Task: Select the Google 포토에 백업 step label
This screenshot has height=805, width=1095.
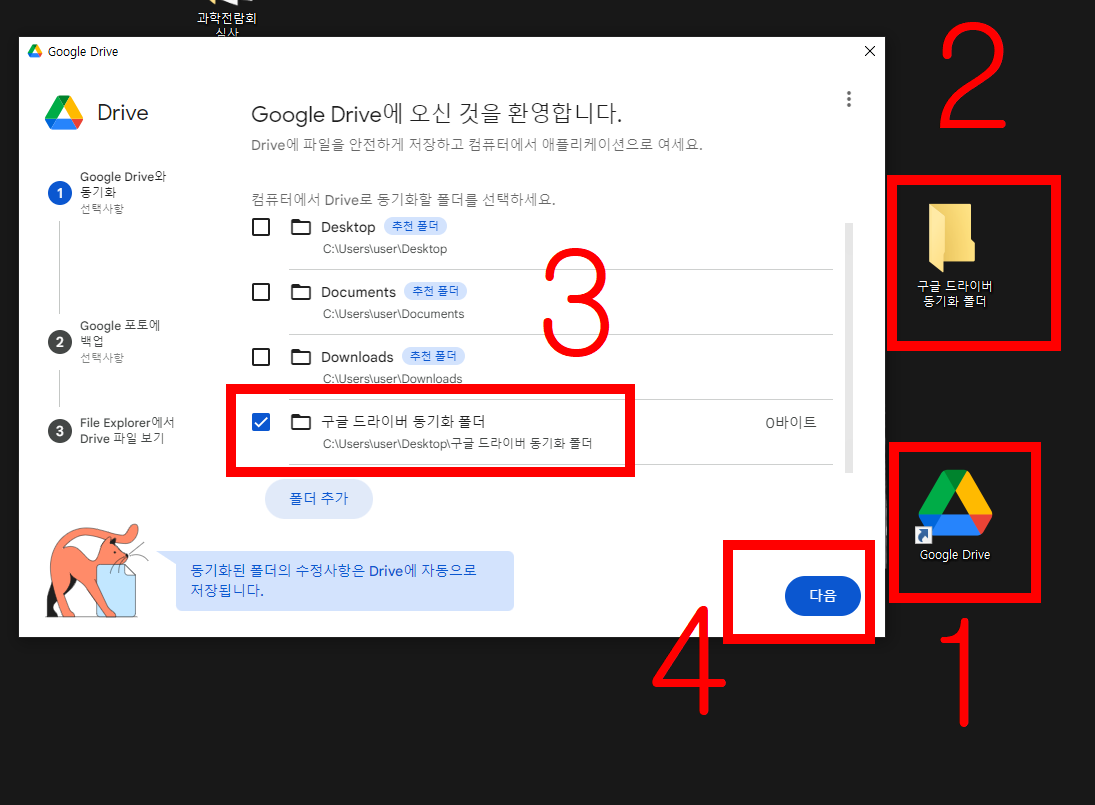Action: click(x=120, y=333)
